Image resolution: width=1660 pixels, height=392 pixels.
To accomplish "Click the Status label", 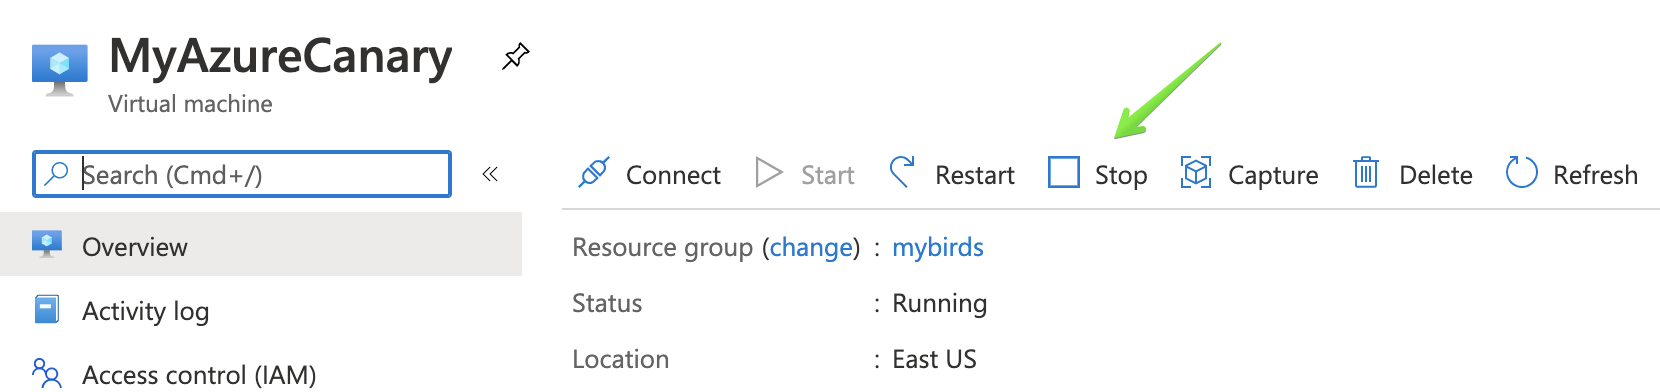I will coord(607,303).
